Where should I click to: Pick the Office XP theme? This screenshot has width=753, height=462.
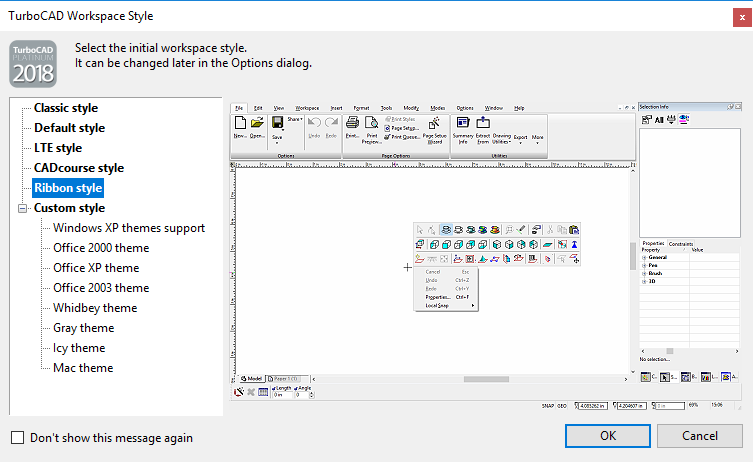(x=96, y=268)
